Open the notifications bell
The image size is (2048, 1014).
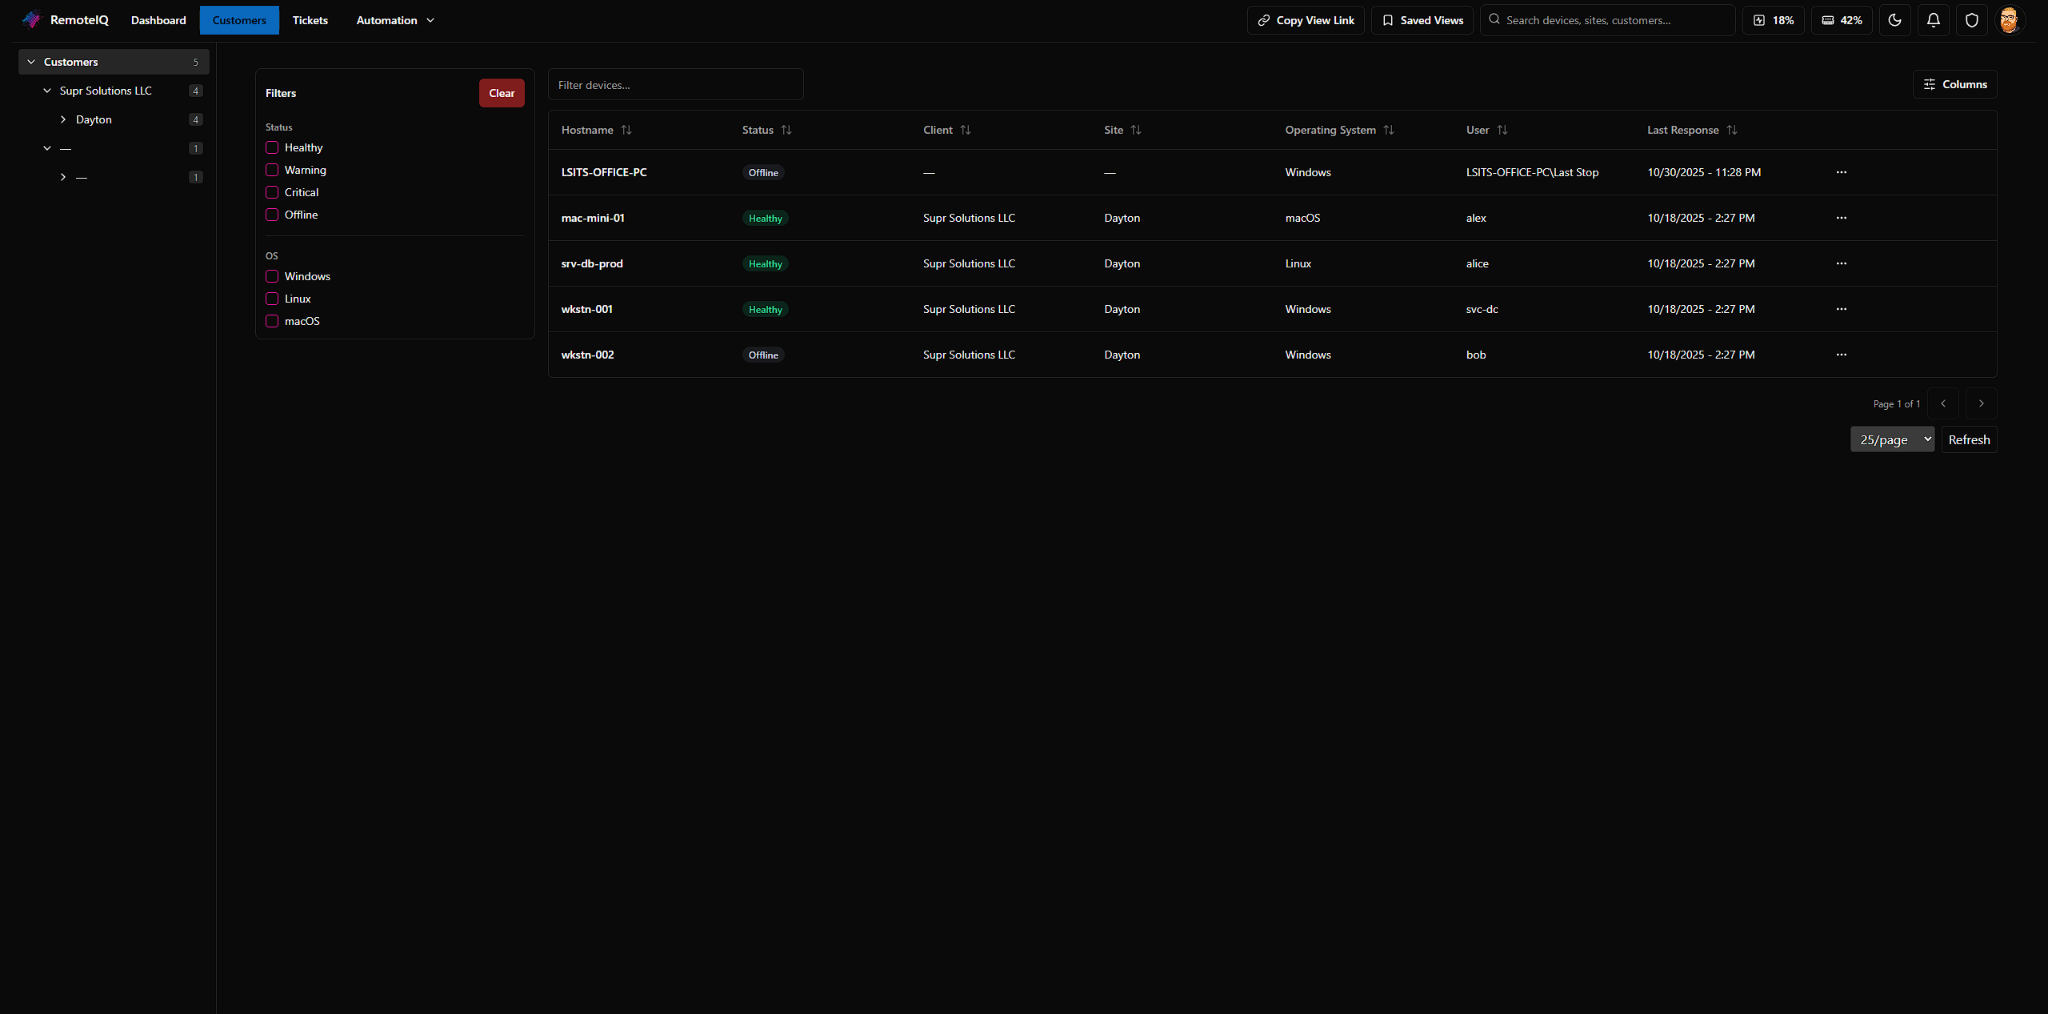(x=1933, y=20)
